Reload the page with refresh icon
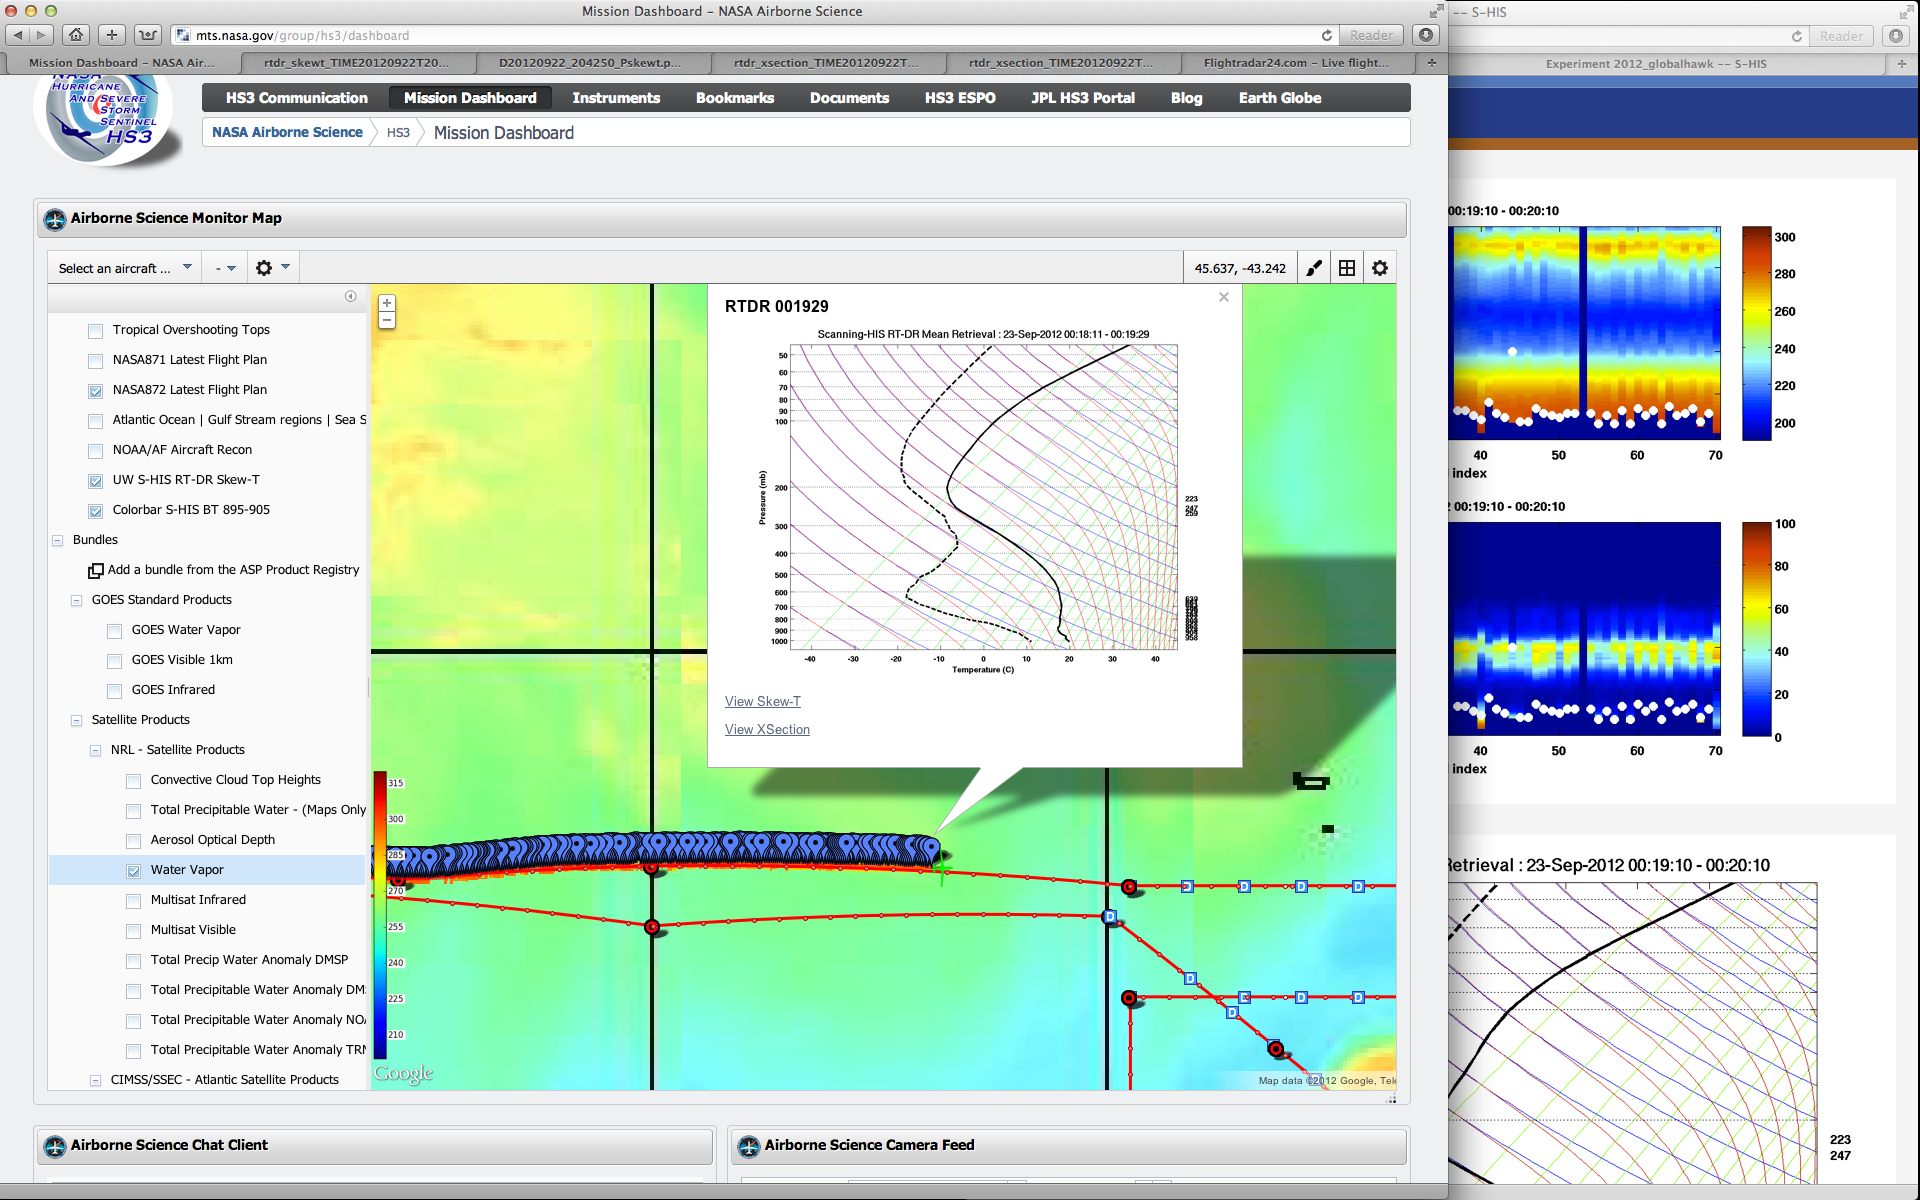 tap(1327, 35)
